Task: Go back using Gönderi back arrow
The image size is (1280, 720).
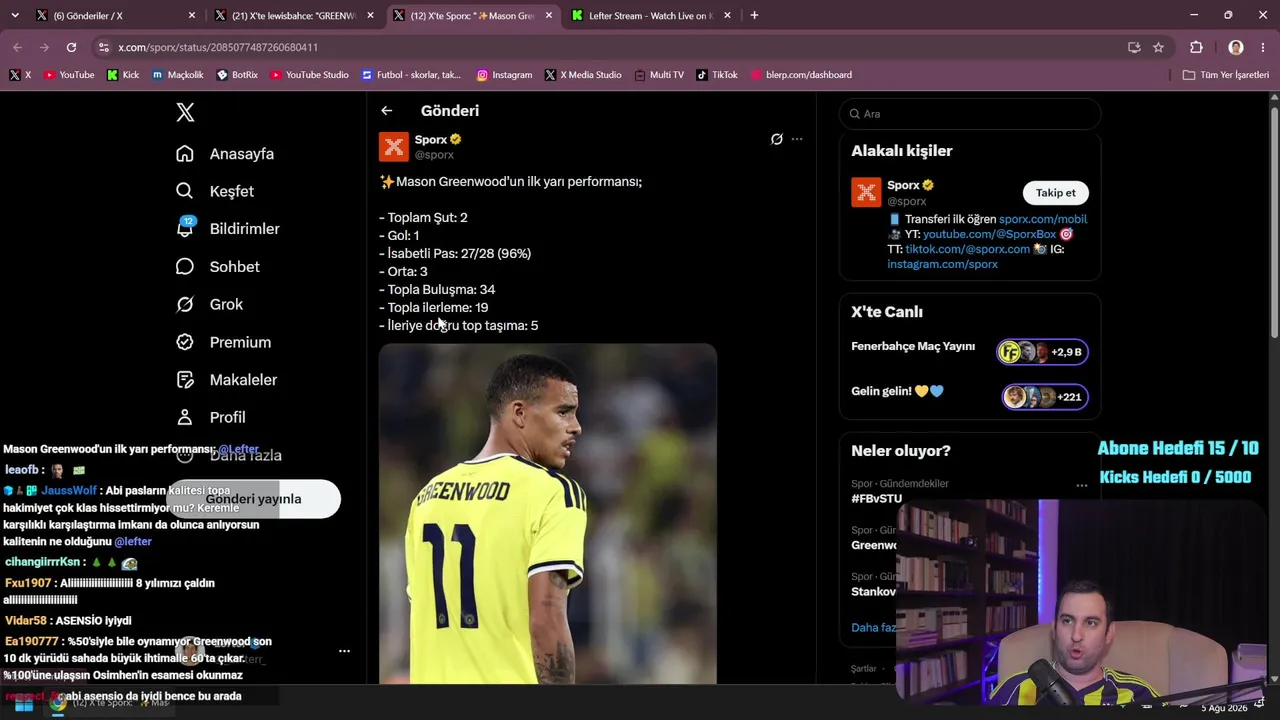Action: 386,111
